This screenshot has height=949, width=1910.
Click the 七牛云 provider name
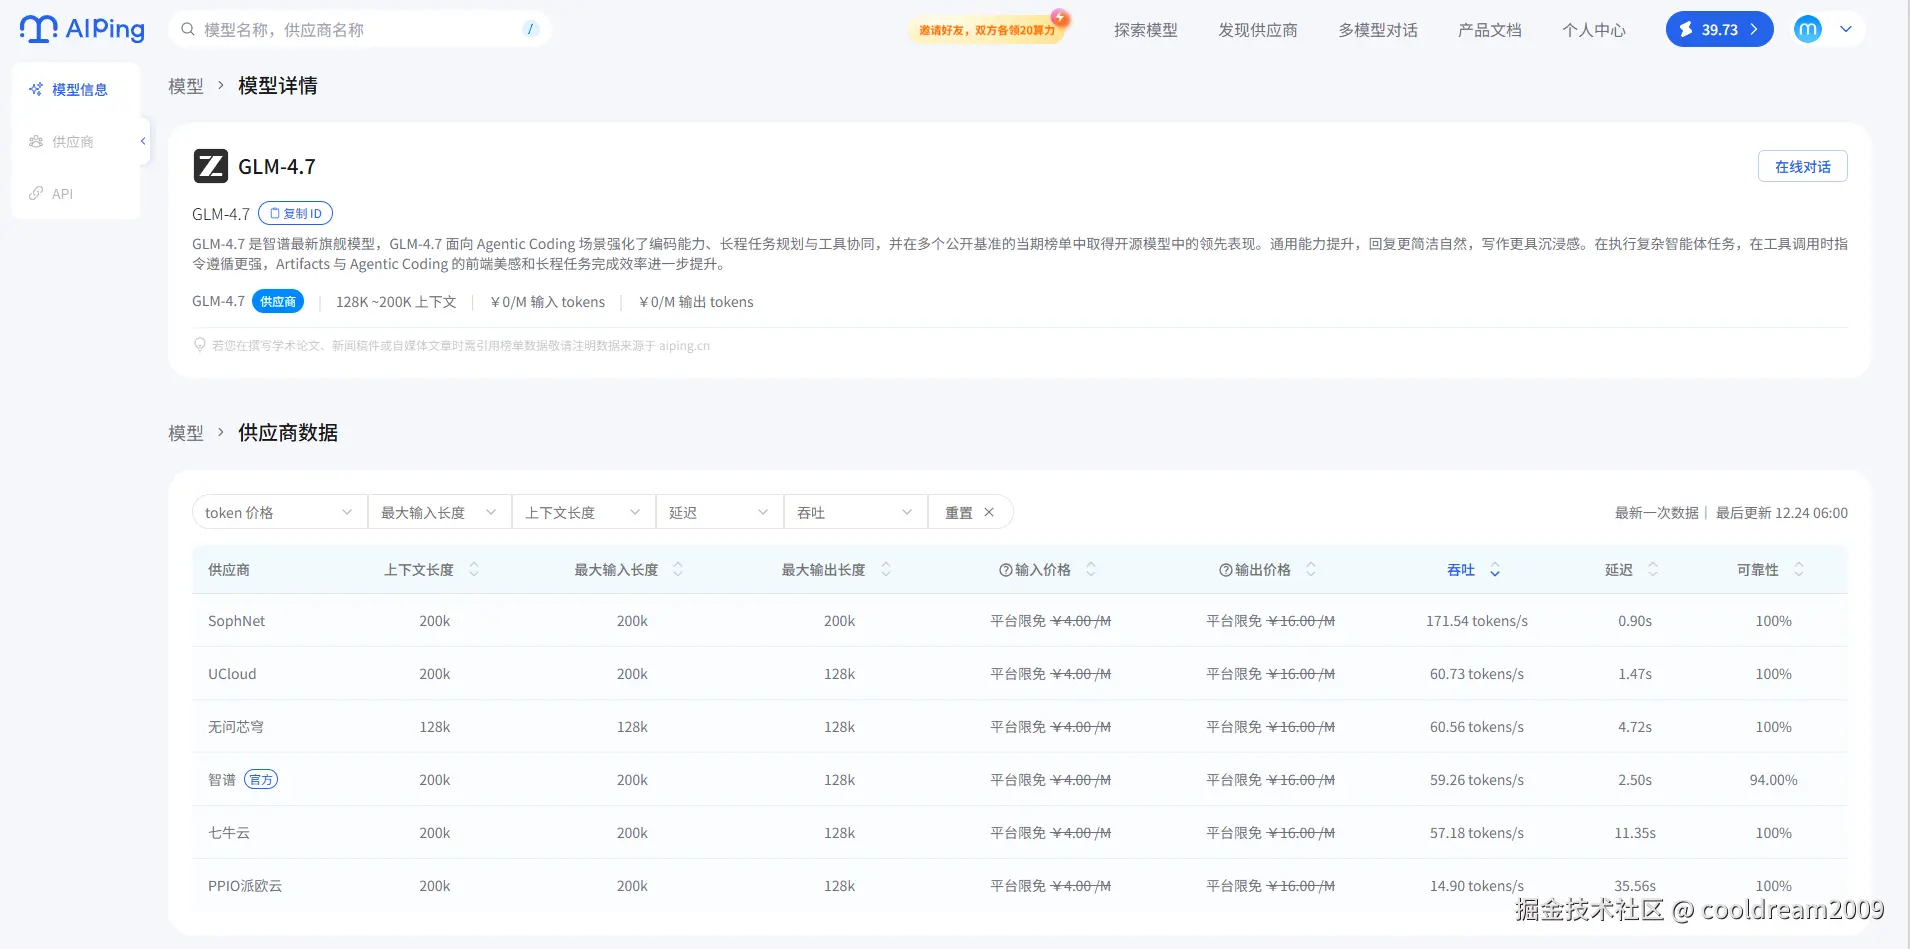[229, 833]
